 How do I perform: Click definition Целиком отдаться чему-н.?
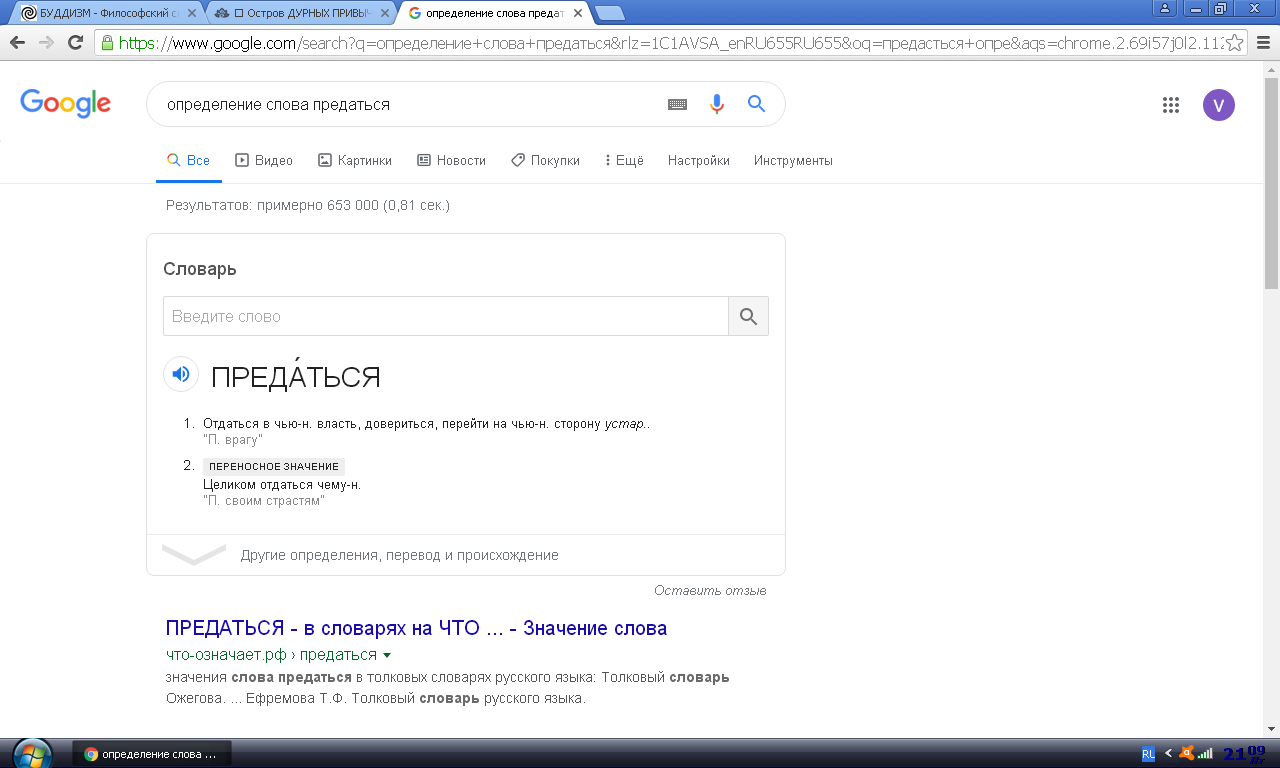282,484
